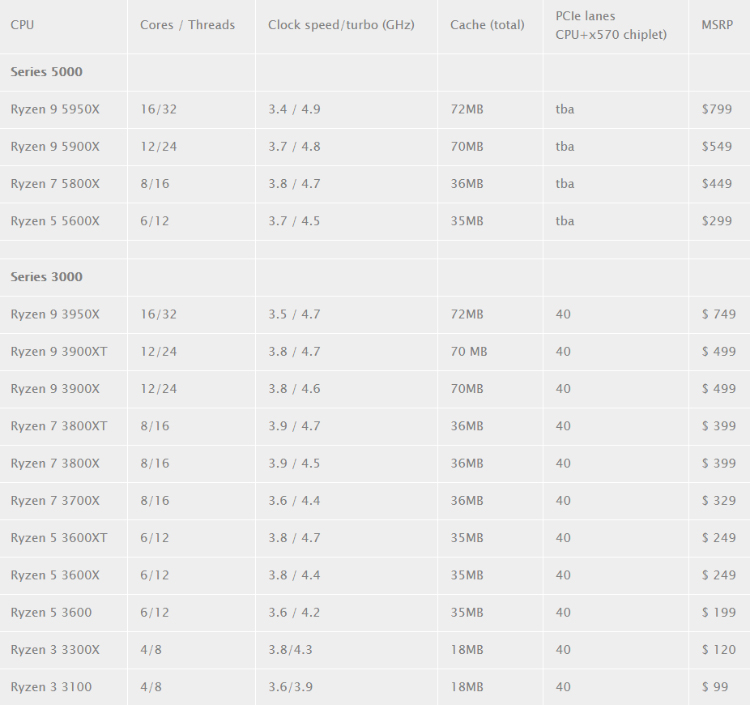Click the 4/8 cores of Ryzen 3 3300X
Image resolution: width=750 pixels, height=705 pixels.
pos(151,650)
